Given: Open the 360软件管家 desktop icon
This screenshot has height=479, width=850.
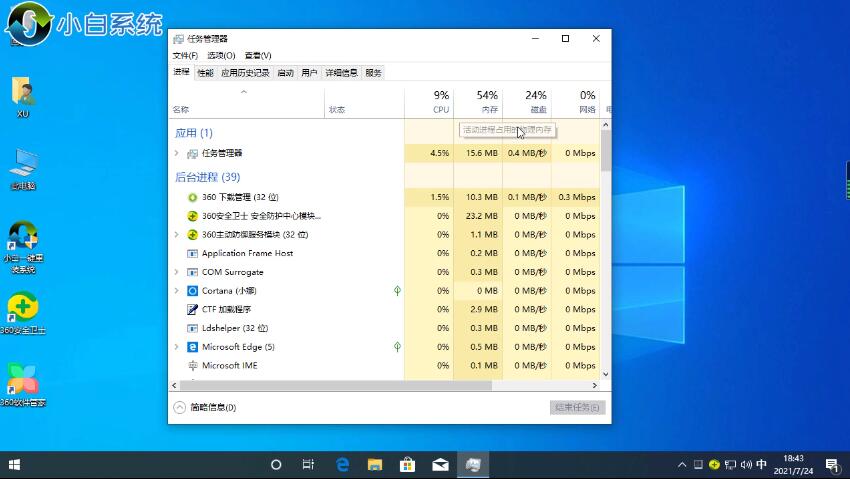Looking at the screenshot, I should [22, 381].
